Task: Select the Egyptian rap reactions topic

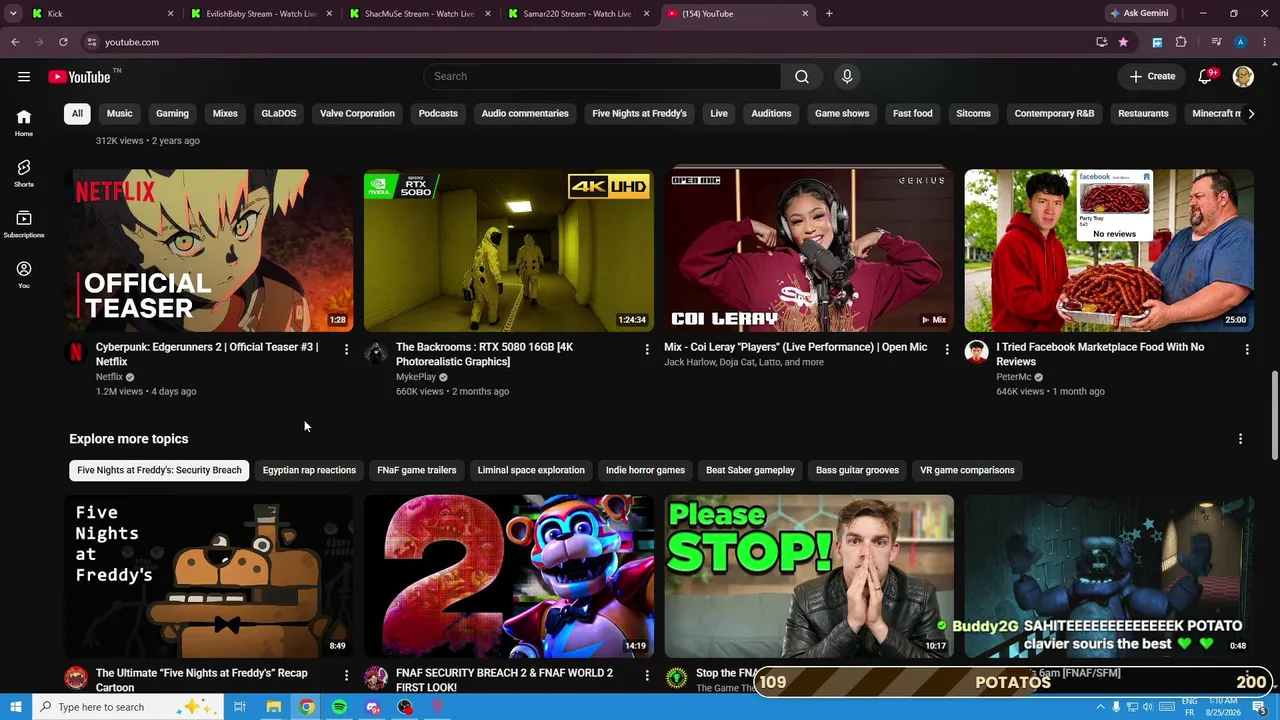Action: click(309, 470)
